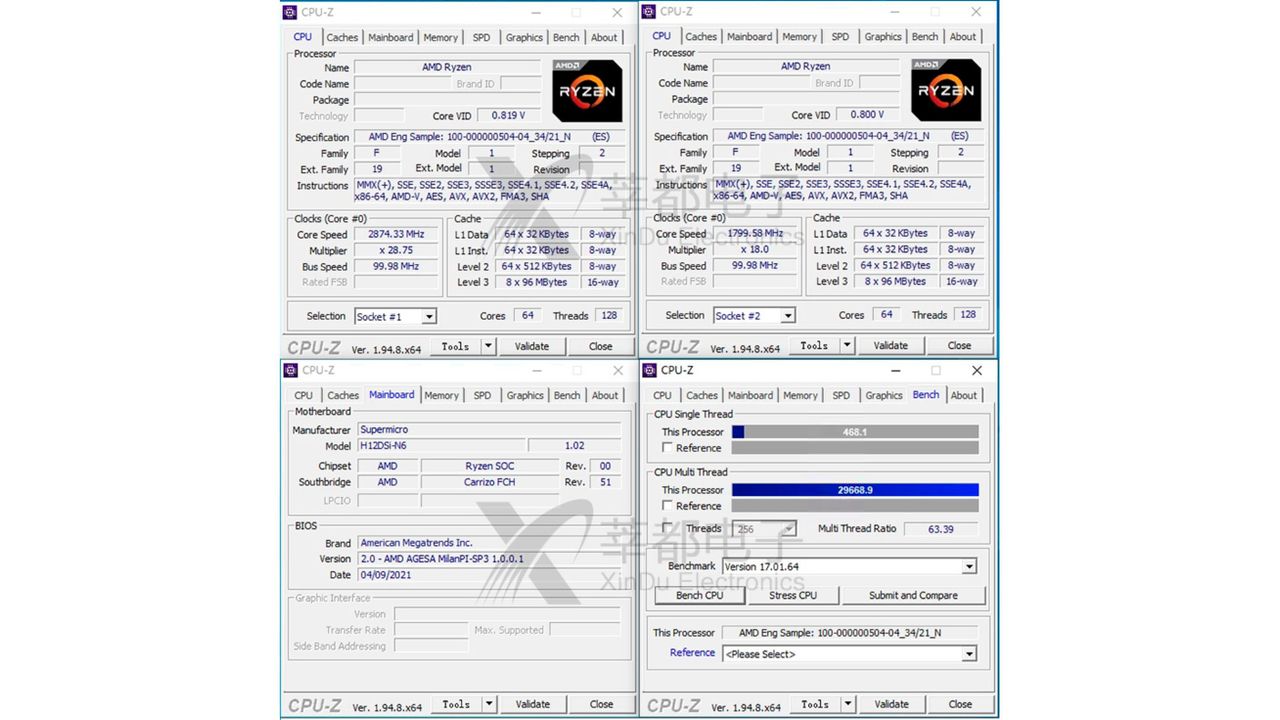Click the Reference link in Bench window
This screenshot has width=1280, height=720.
pos(692,653)
